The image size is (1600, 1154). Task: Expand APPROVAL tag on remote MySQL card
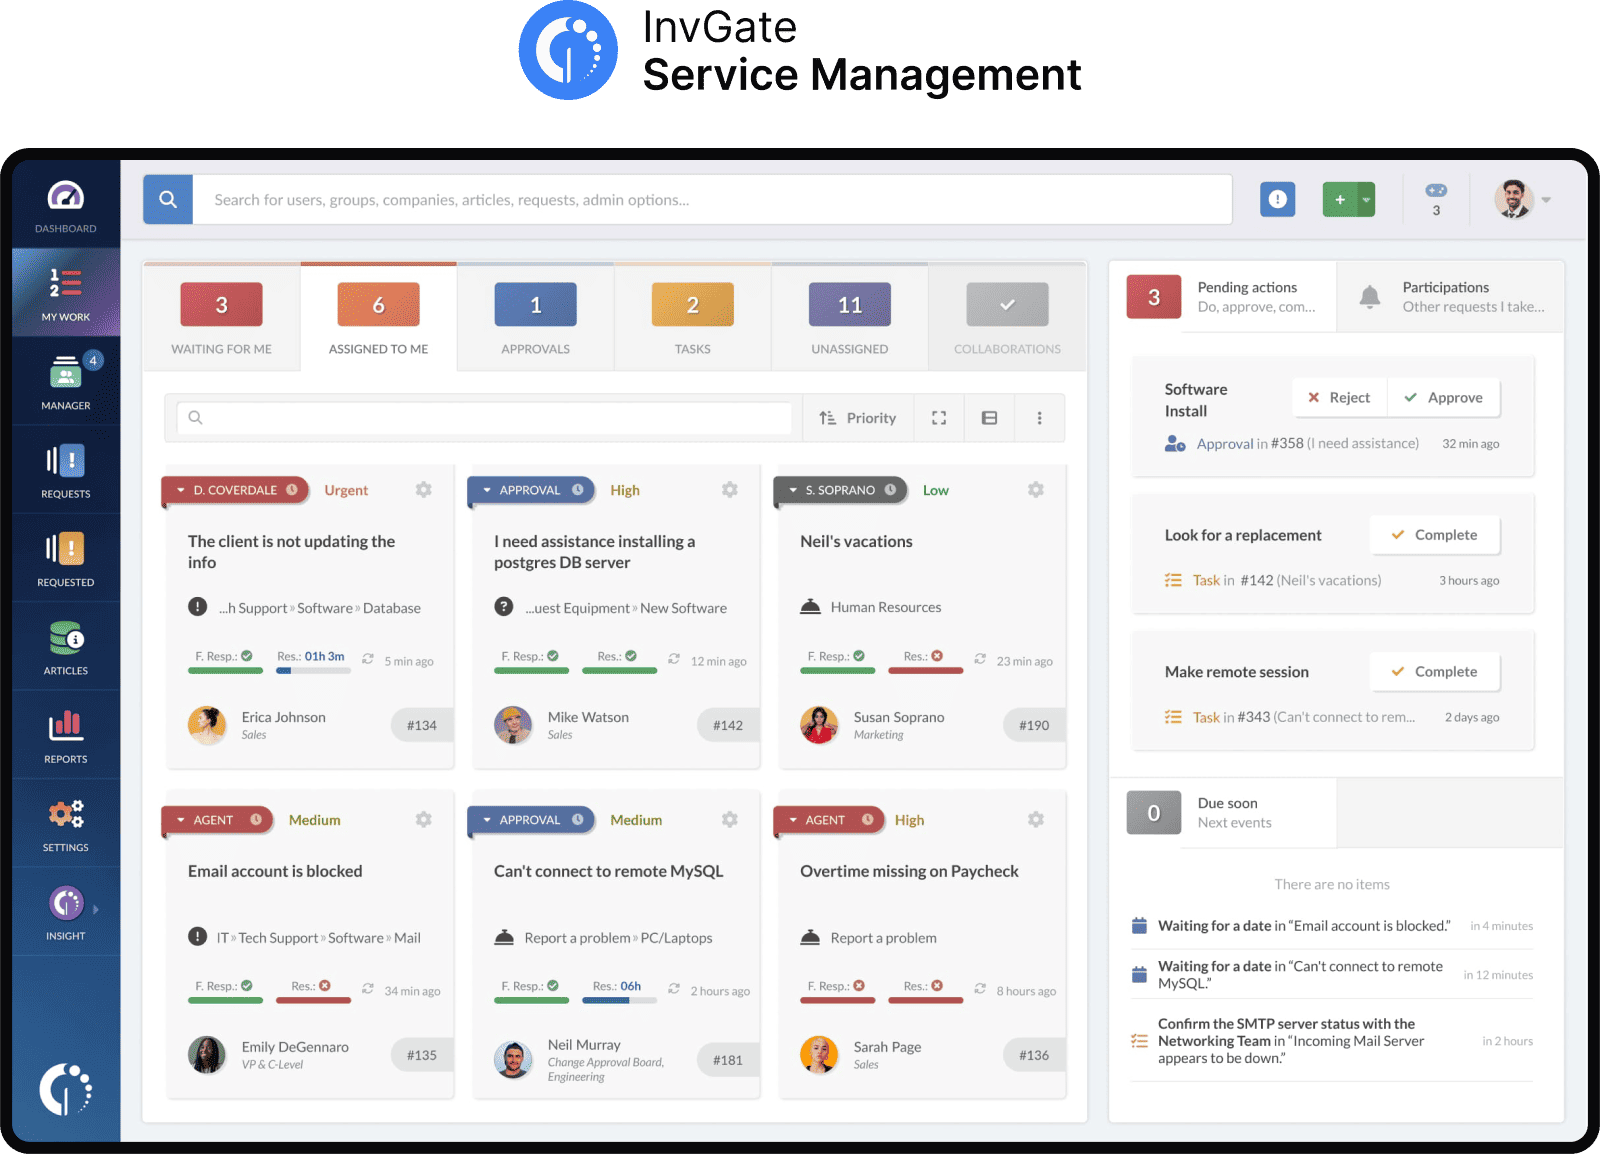531,820
